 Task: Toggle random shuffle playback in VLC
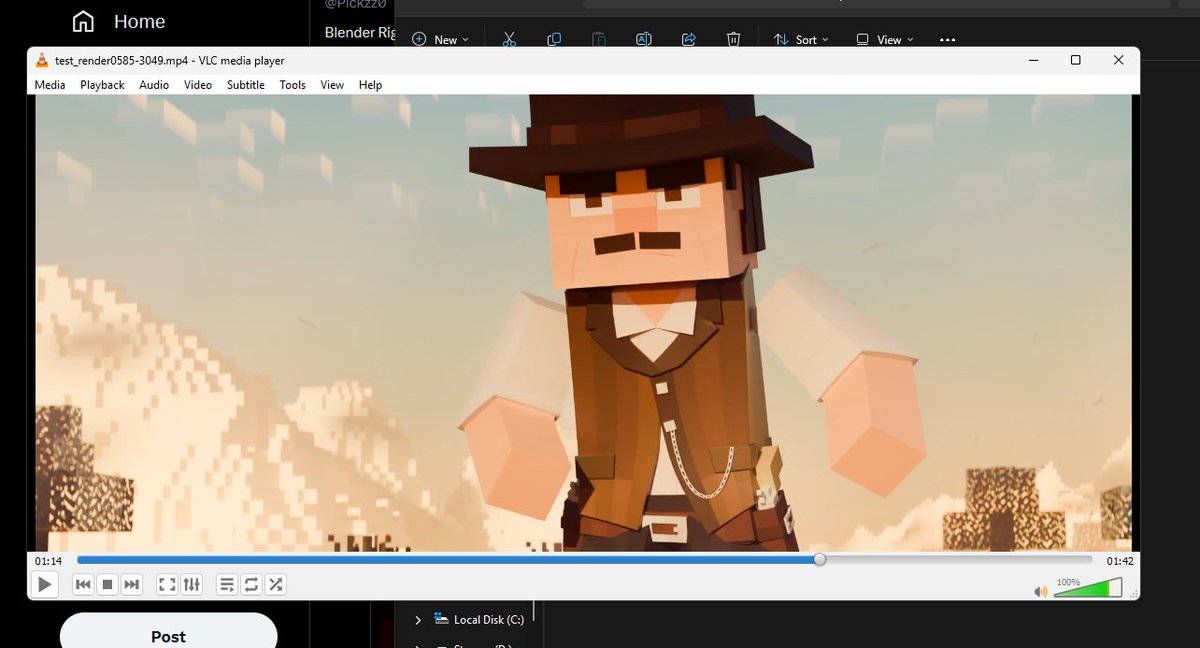(275, 584)
